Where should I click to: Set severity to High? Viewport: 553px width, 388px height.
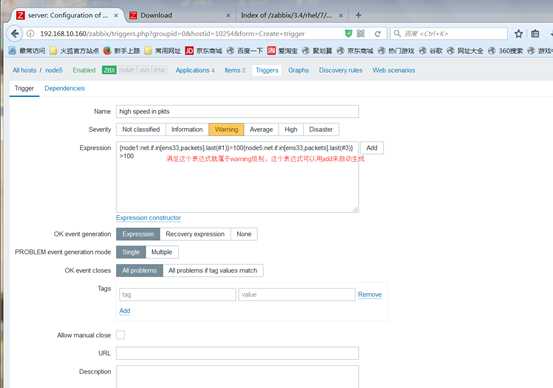click(291, 129)
